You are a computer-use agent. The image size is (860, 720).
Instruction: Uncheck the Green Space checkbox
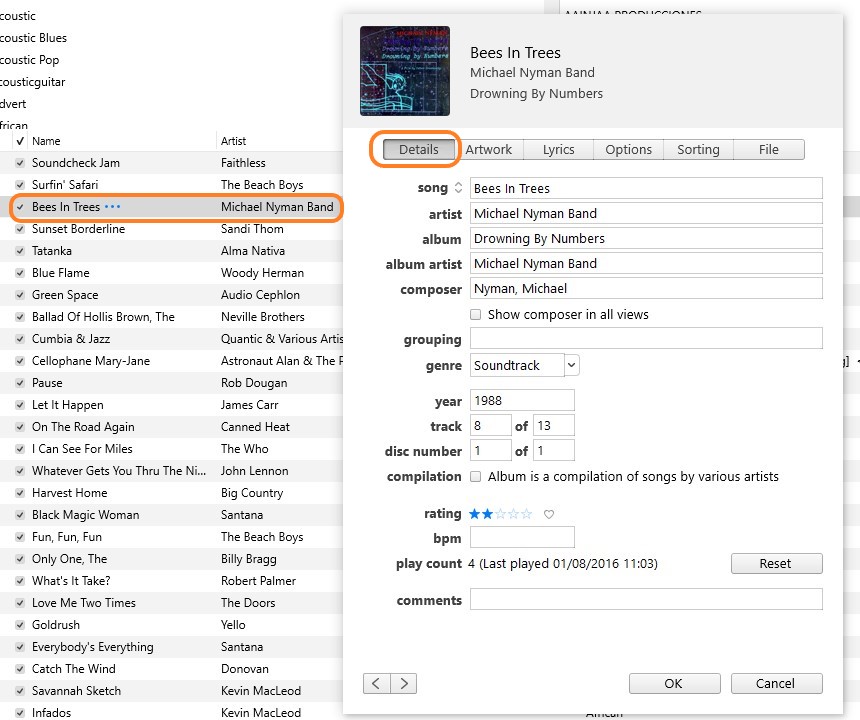[x=20, y=294]
